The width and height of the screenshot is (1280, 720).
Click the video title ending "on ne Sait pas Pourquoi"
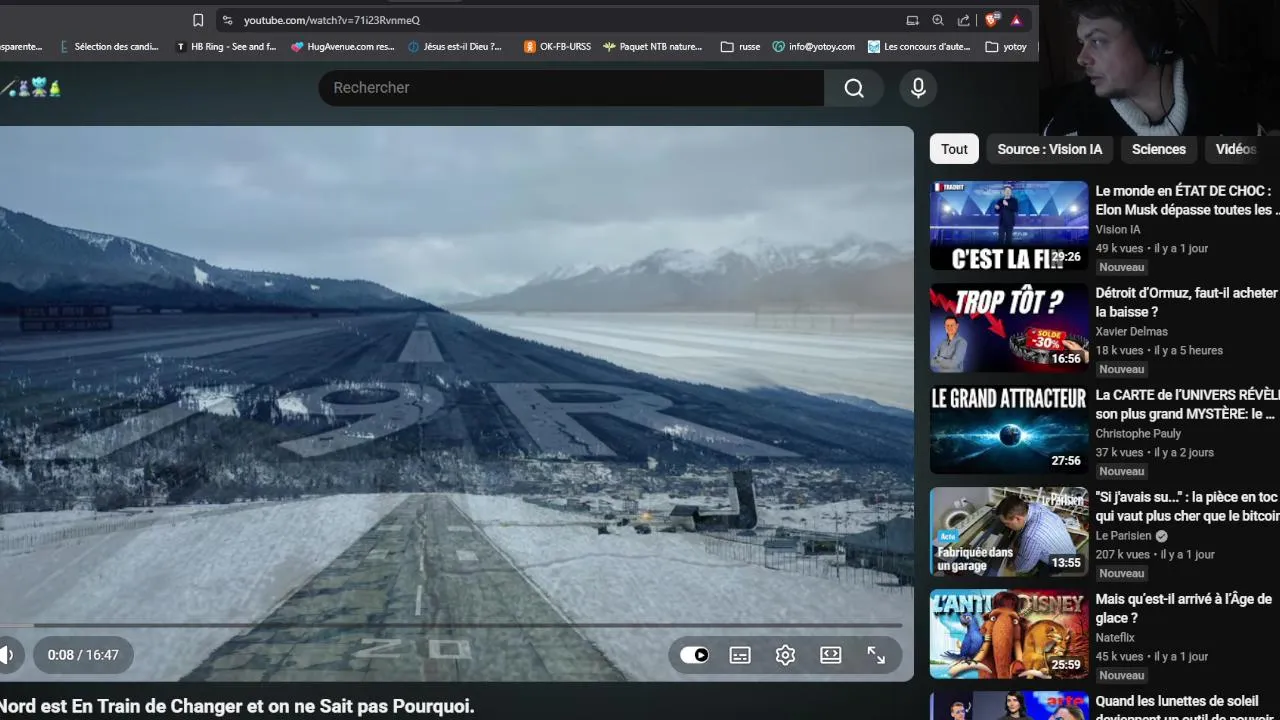(x=237, y=706)
